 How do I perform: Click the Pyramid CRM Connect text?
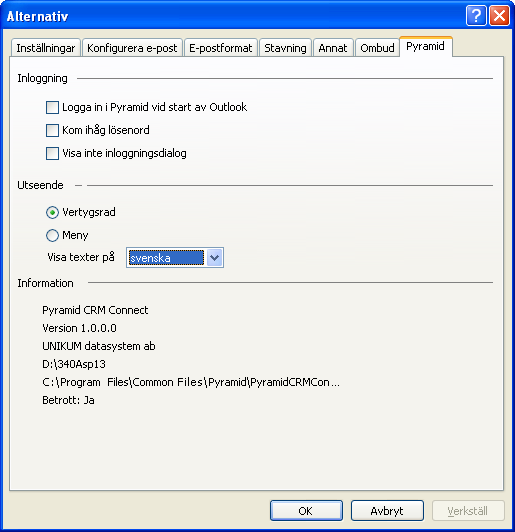click(95, 310)
